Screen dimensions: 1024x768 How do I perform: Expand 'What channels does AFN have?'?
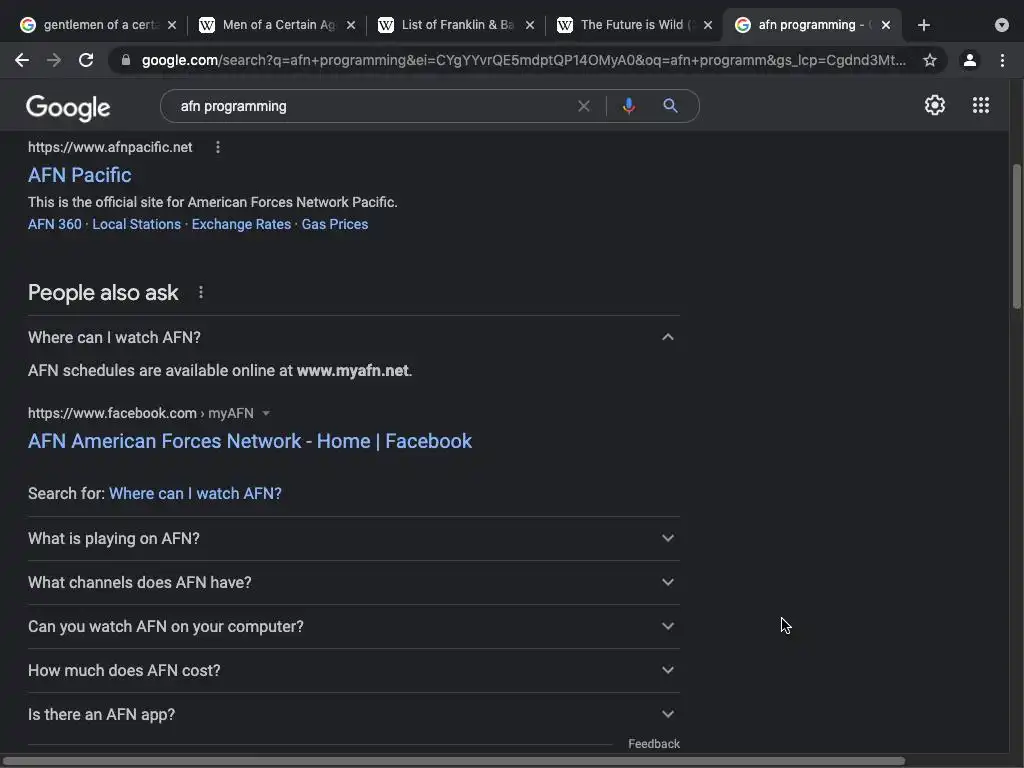click(353, 583)
